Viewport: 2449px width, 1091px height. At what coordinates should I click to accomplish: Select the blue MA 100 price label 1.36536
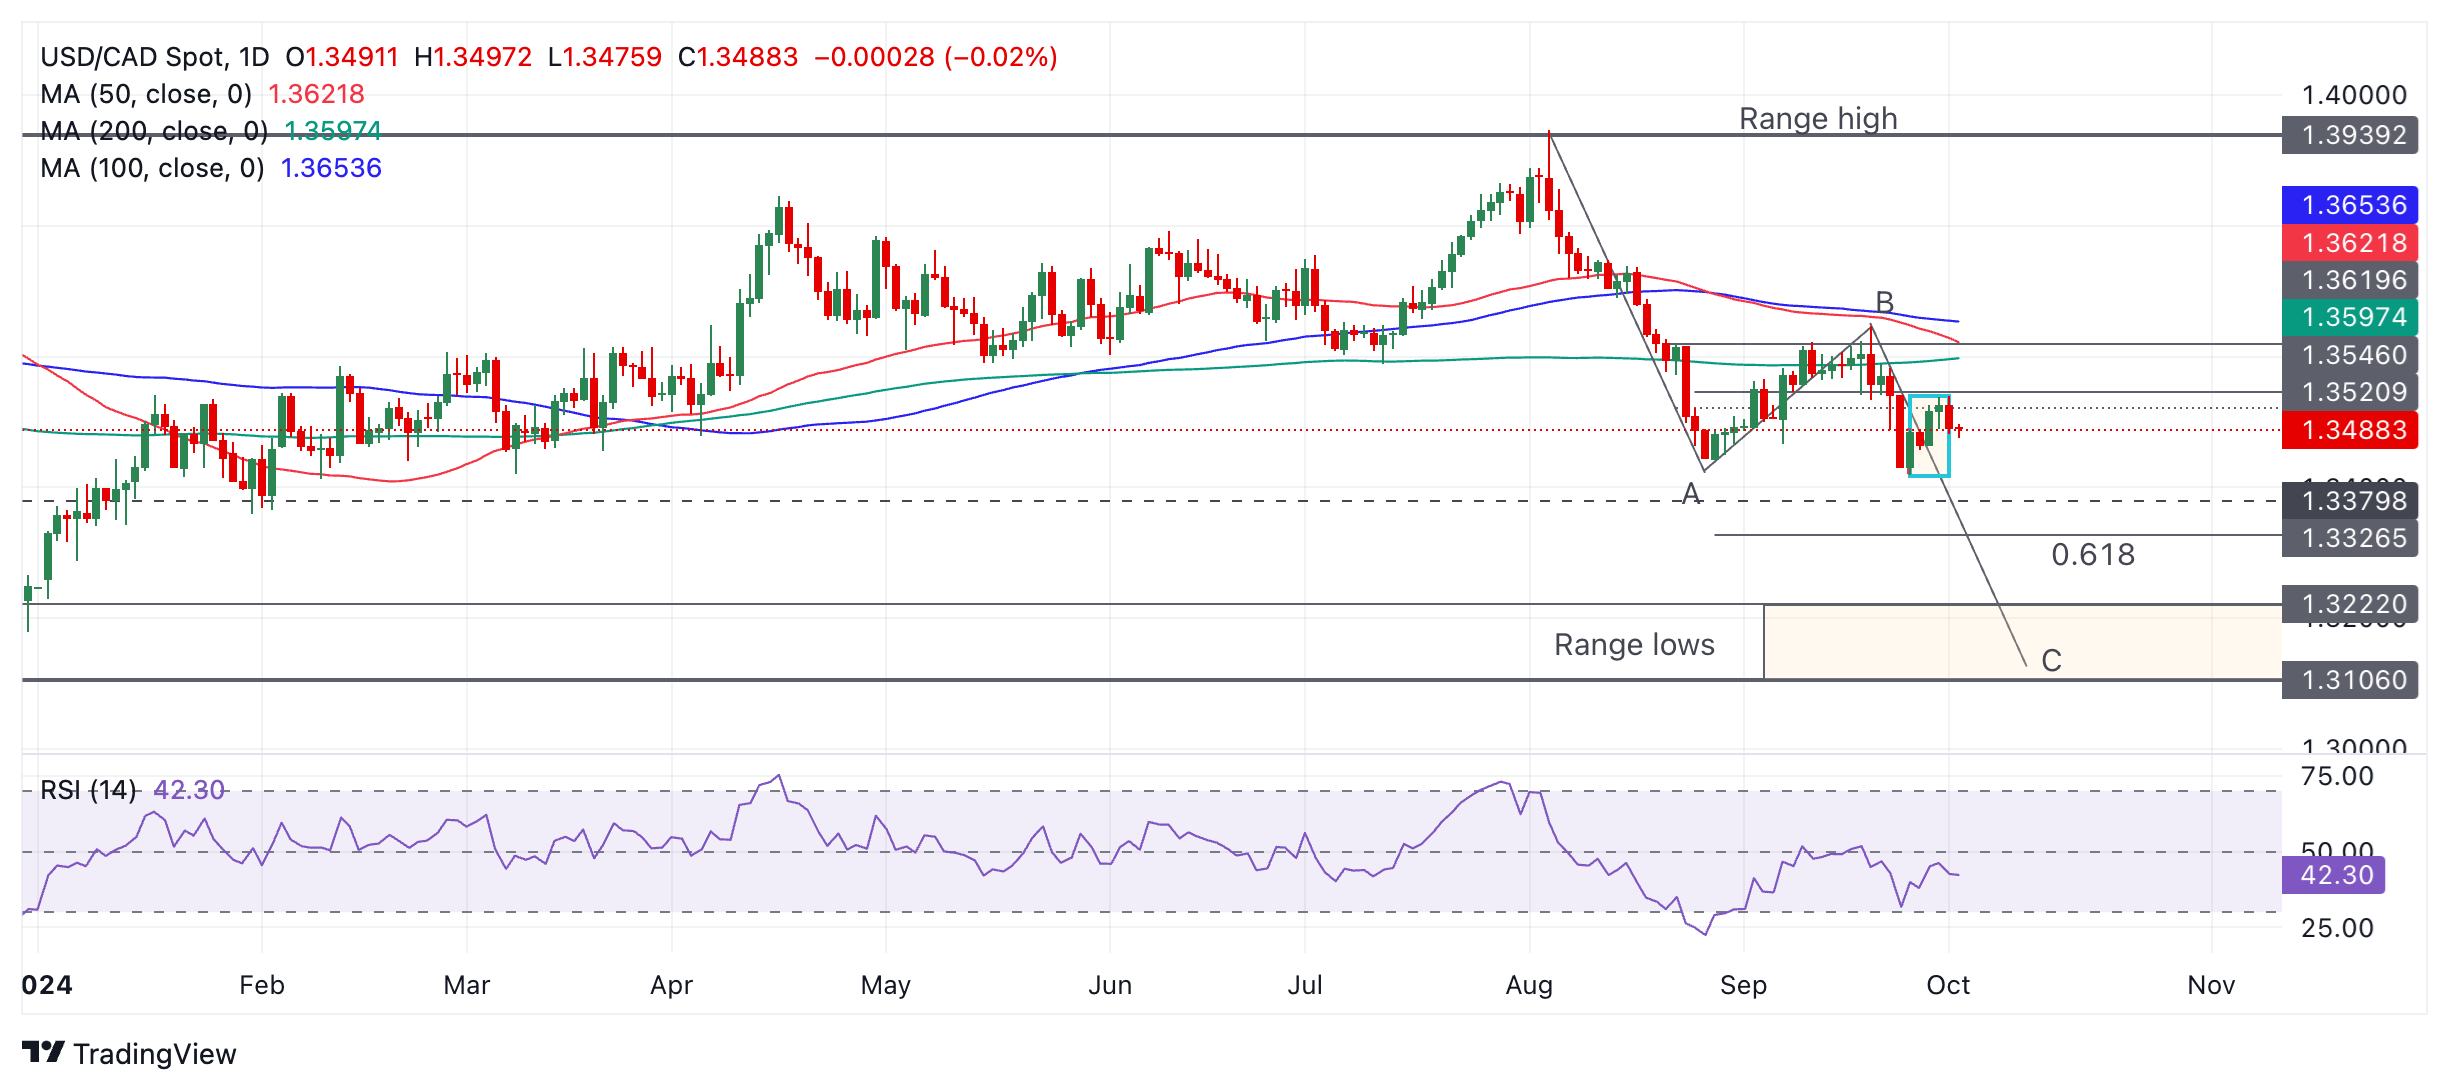2350,205
